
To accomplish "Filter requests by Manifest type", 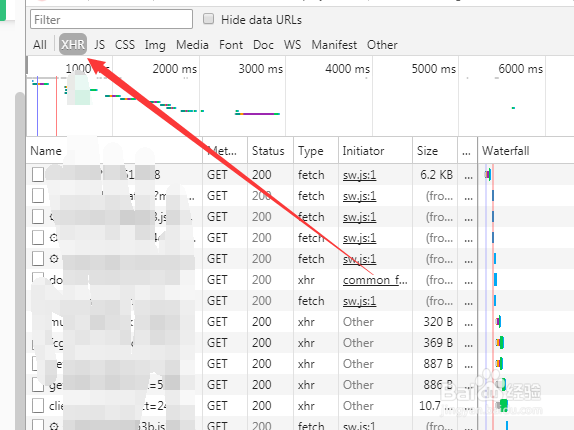I will (x=334, y=45).
